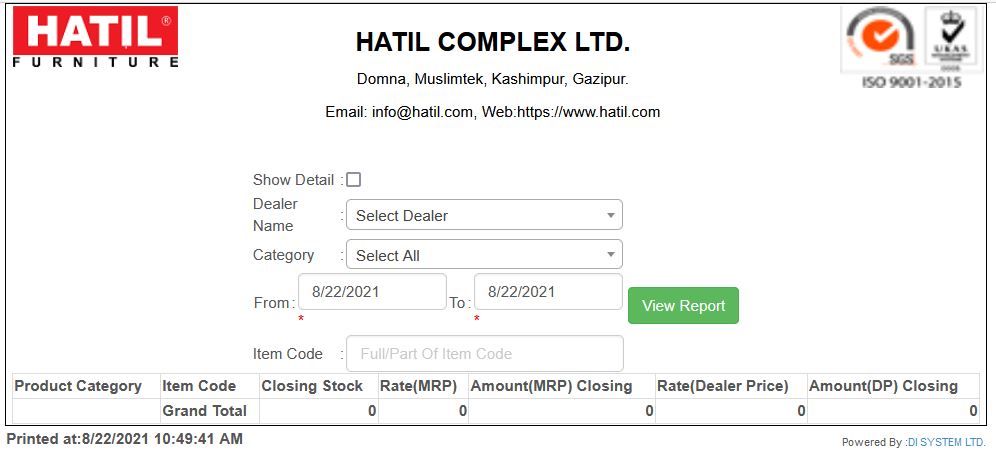
Task: Click the Dealer Name dropdown arrow
Action: tap(610, 215)
